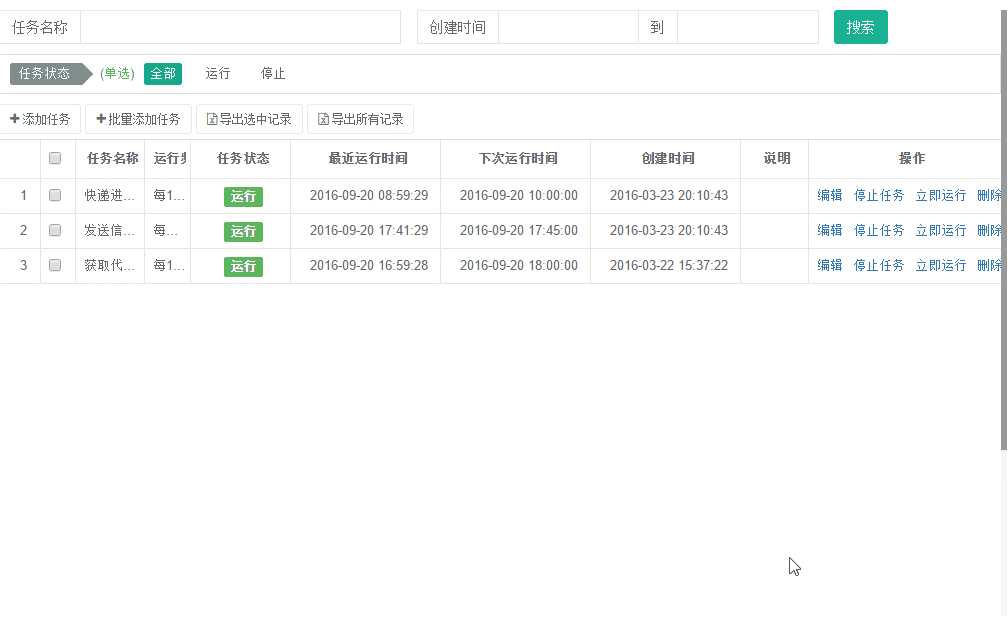Click last run time 2016-09-20 17:41:29

pos(369,230)
